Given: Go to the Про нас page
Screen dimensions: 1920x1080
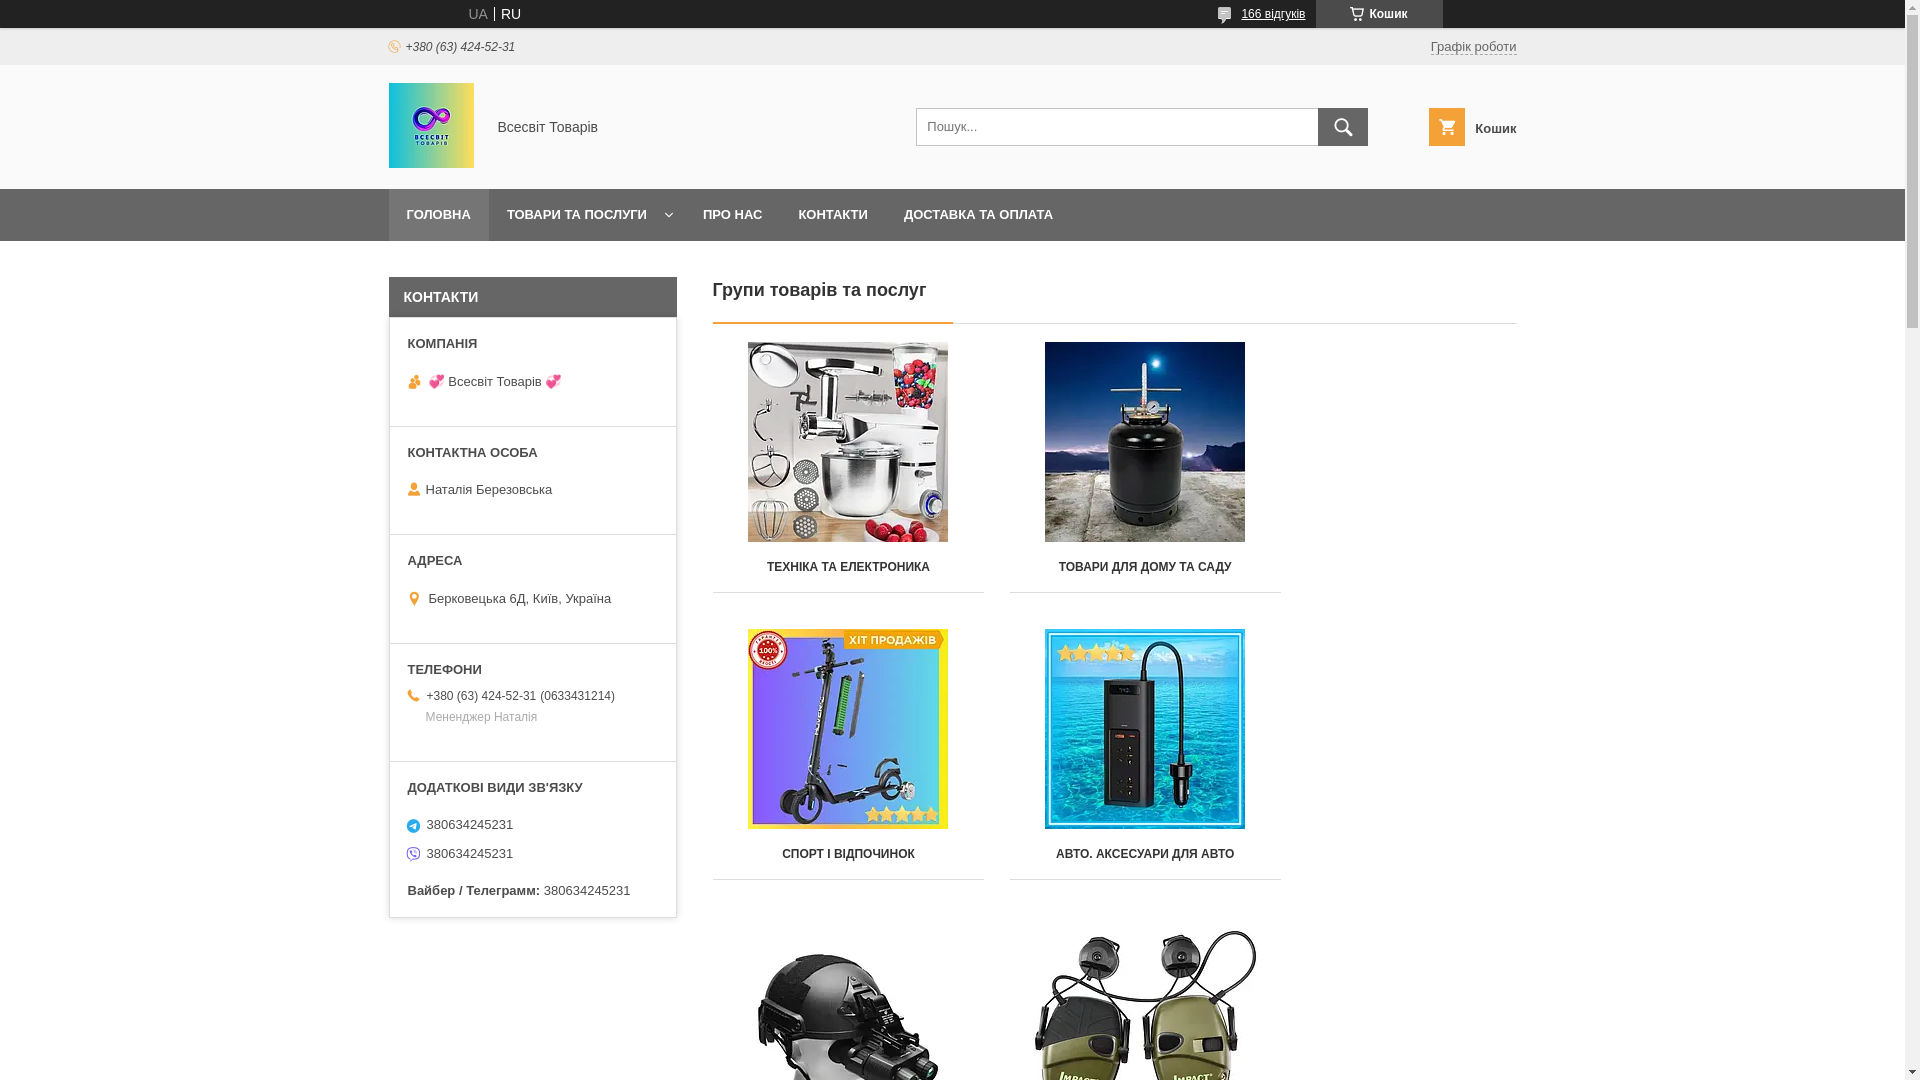Looking at the screenshot, I should (x=732, y=215).
